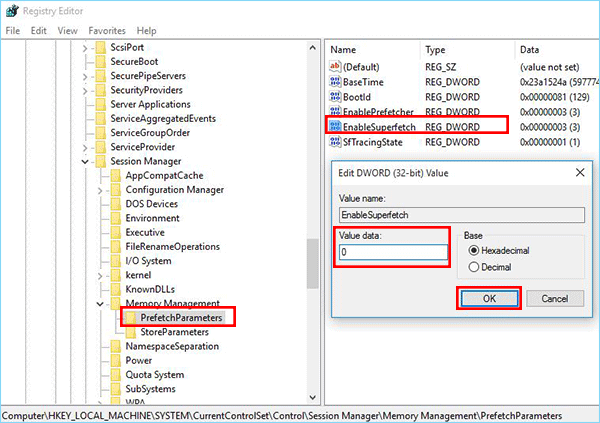The width and height of the screenshot is (600, 423).
Task: Expand the Configuration Manager tree node
Action: (x=100, y=190)
